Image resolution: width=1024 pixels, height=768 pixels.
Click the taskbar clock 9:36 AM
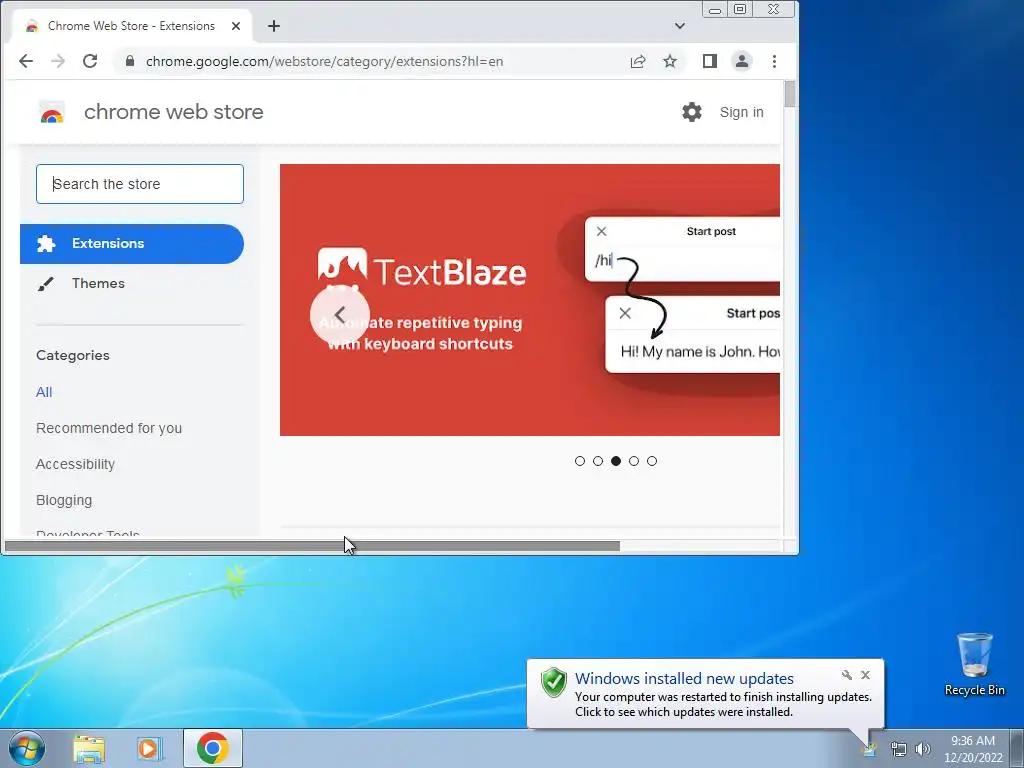pyautogui.click(x=973, y=749)
